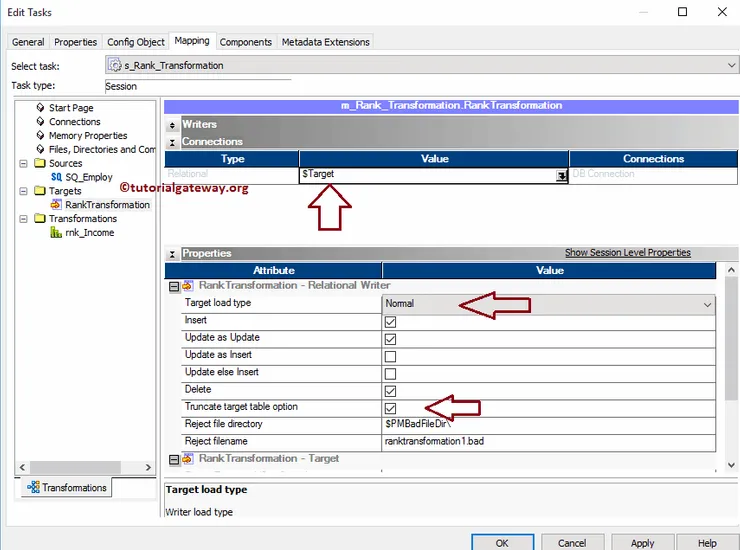Click the Transformations view icon at bottom

(32, 488)
